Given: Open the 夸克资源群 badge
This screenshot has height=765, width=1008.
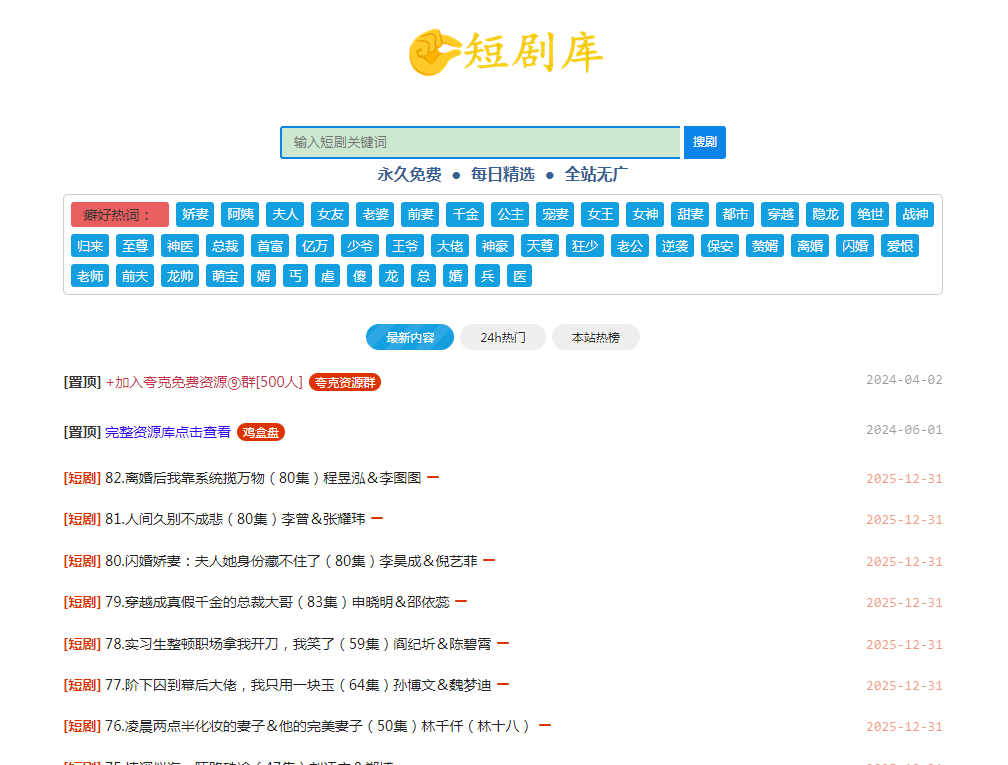Looking at the screenshot, I should 345,382.
